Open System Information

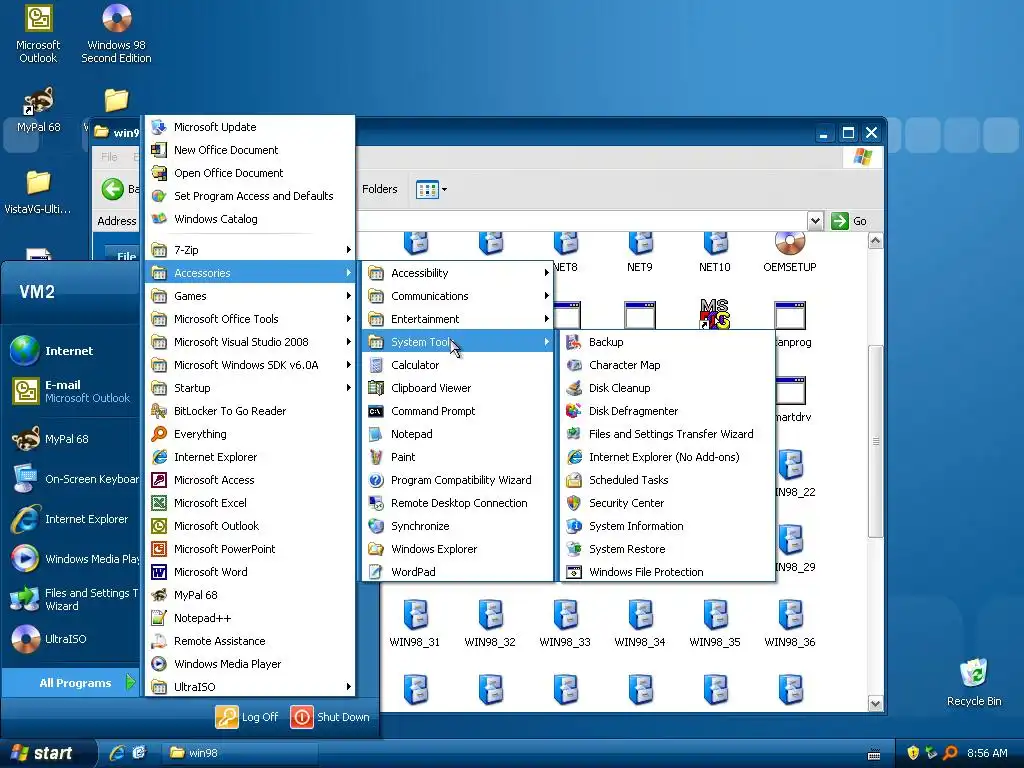click(x=667, y=526)
